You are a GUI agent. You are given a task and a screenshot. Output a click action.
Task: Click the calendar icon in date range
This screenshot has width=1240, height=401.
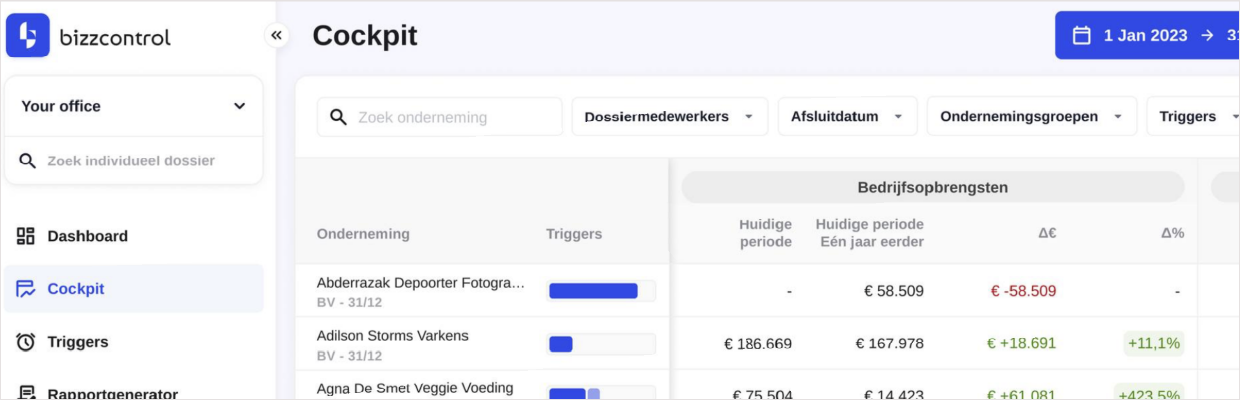pyautogui.click(x=1081, y=36)
